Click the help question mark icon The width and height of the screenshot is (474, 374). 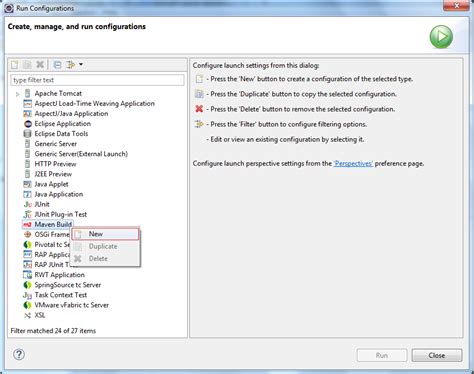(x=19, y=354)
